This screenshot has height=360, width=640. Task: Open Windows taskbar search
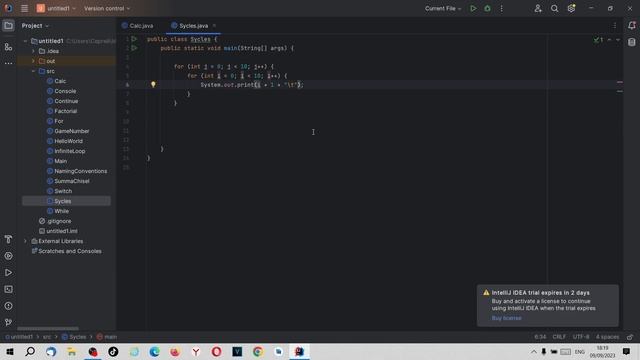(30, 351)
